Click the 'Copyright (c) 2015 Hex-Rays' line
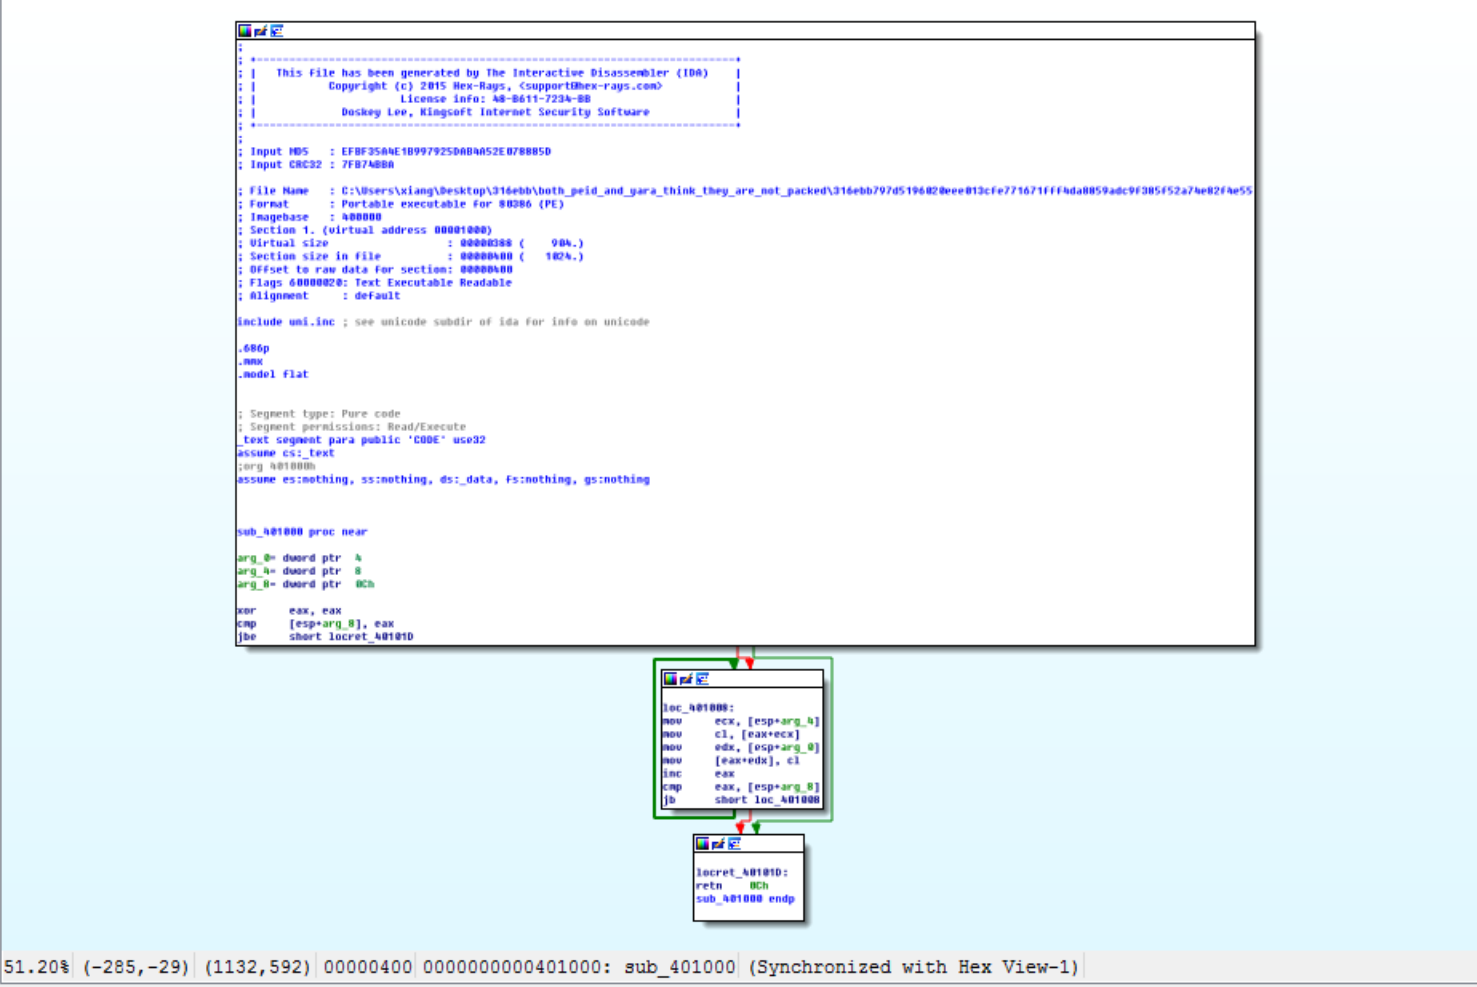The image size is (1477, 987). click(495, 86)
